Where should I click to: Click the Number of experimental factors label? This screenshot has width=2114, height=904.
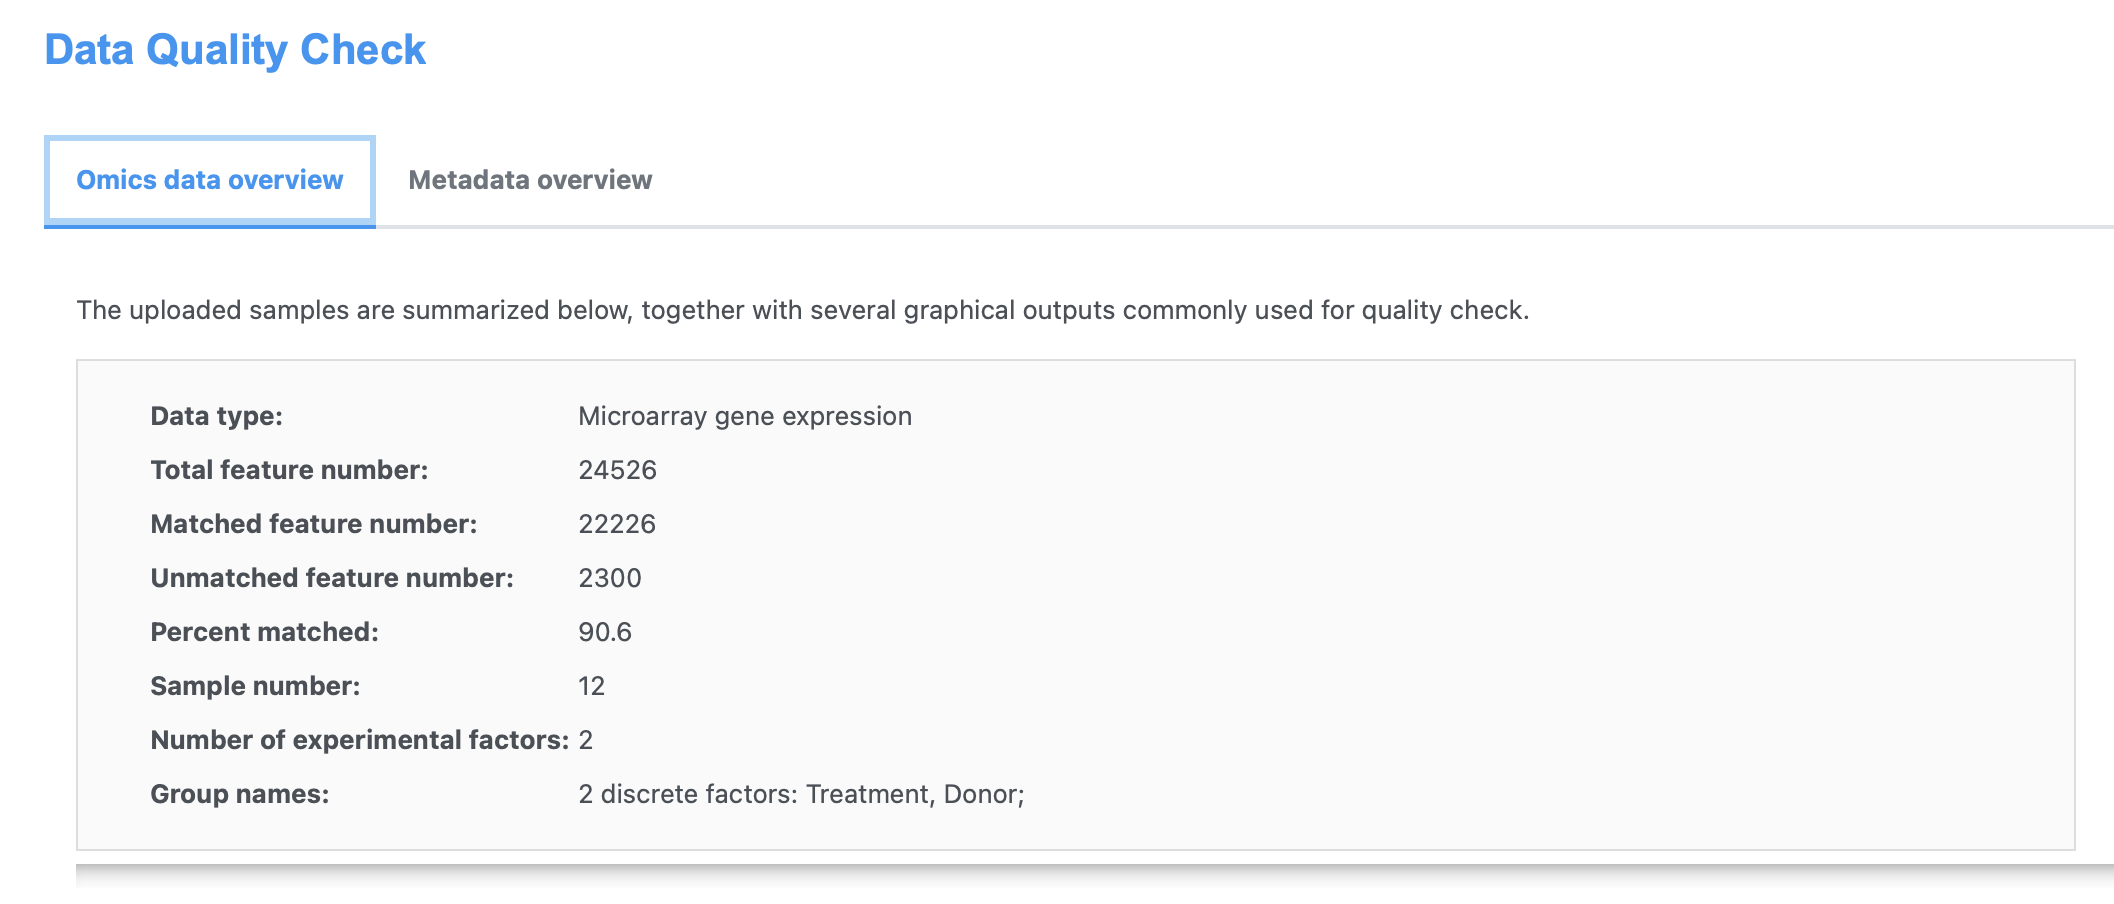pyautogui.click(x=359, y=740)
